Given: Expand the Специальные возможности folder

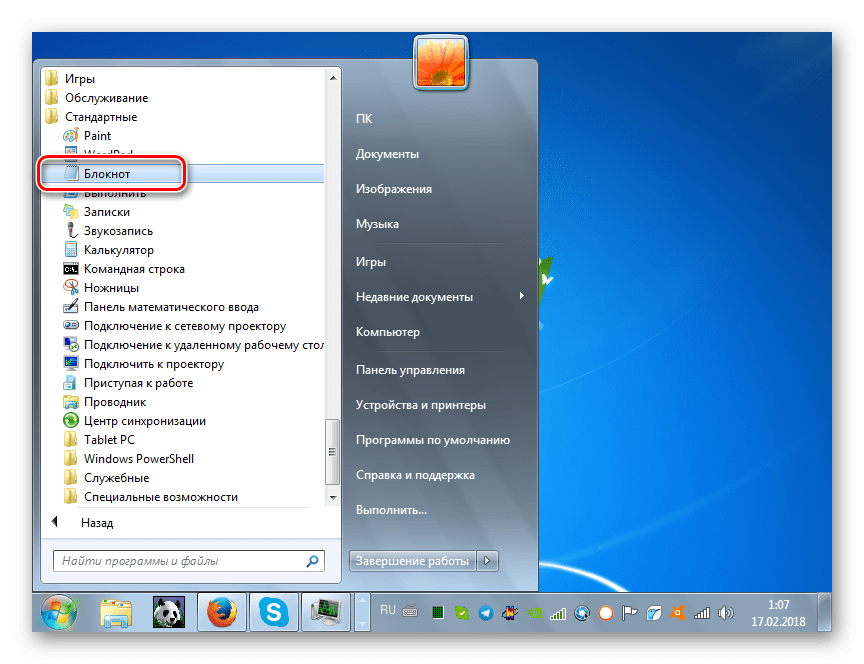Looking at the screenshot, I should pos(150,496).
